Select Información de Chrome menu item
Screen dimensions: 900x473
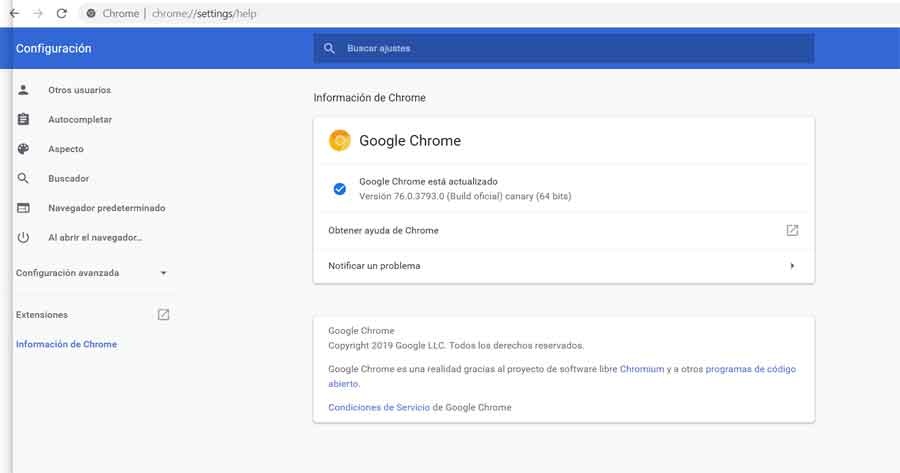pos(66,344)
